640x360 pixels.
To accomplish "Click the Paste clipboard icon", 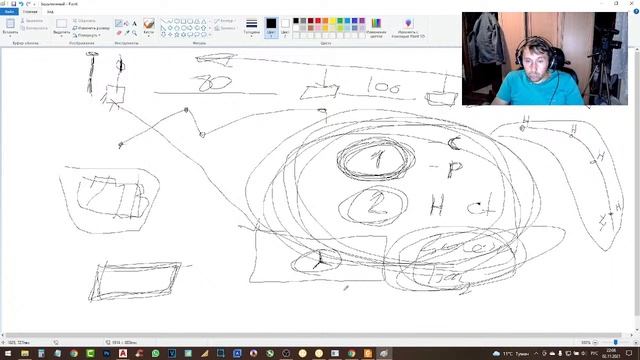I will click(x=10, y=24).
